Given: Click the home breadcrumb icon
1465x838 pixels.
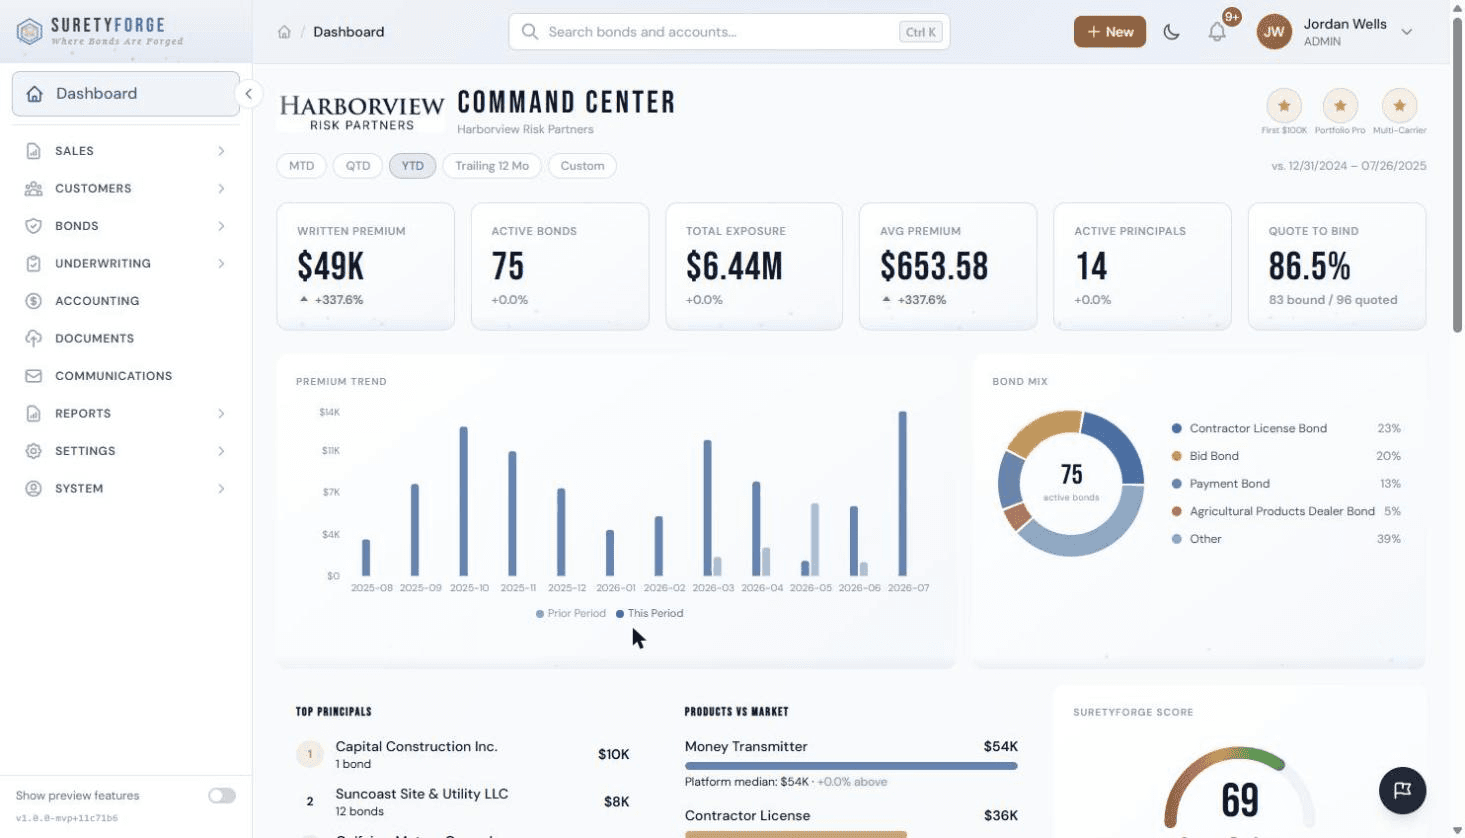Looking at the screenshot, I should [x=284, y=32].
